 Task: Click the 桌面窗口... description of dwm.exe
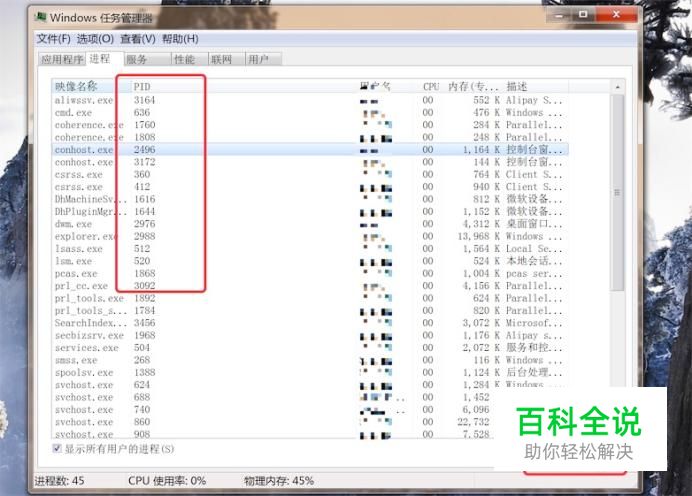pyautogui.click(x=534, y=224)
